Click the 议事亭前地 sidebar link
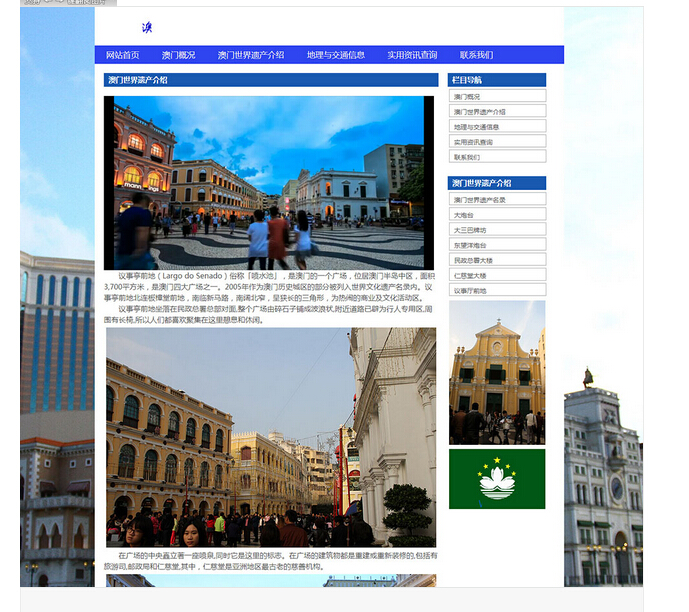 click(x=497, y=291)
